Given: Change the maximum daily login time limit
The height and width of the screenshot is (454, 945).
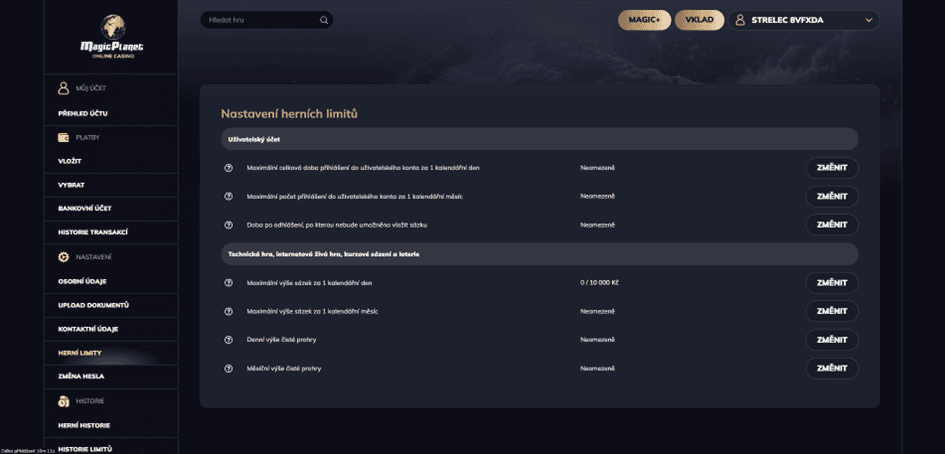Looking at the screenshot, I should point(832,168).
